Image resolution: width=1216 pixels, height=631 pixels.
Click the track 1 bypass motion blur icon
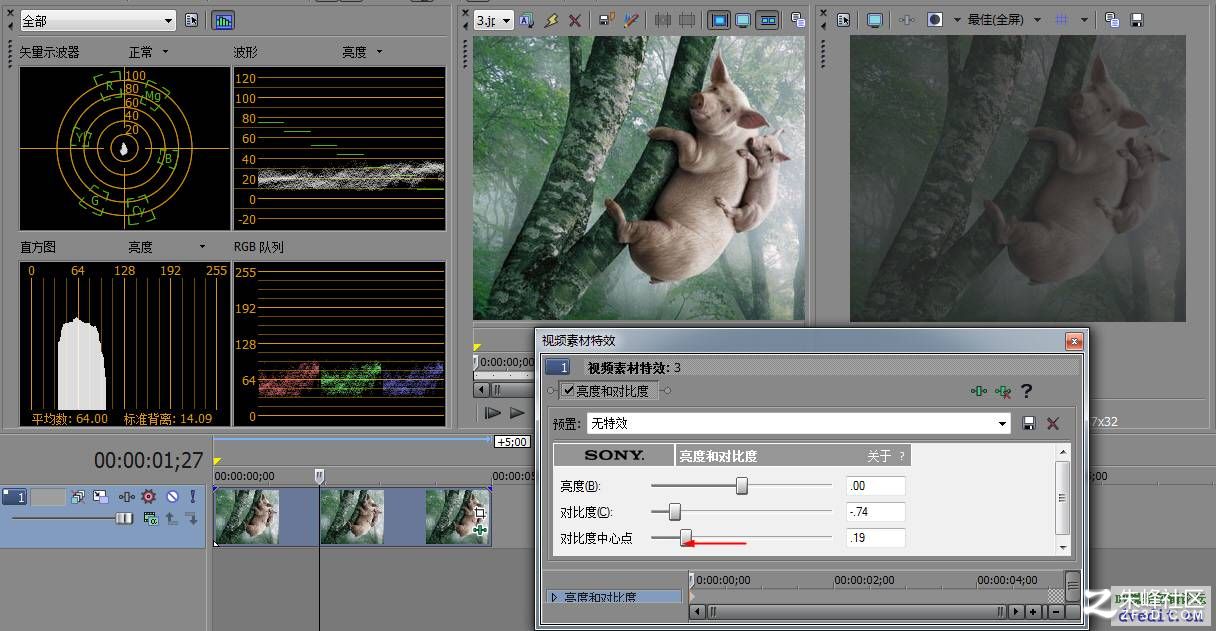pyautogui.click(x=79, y=496)
